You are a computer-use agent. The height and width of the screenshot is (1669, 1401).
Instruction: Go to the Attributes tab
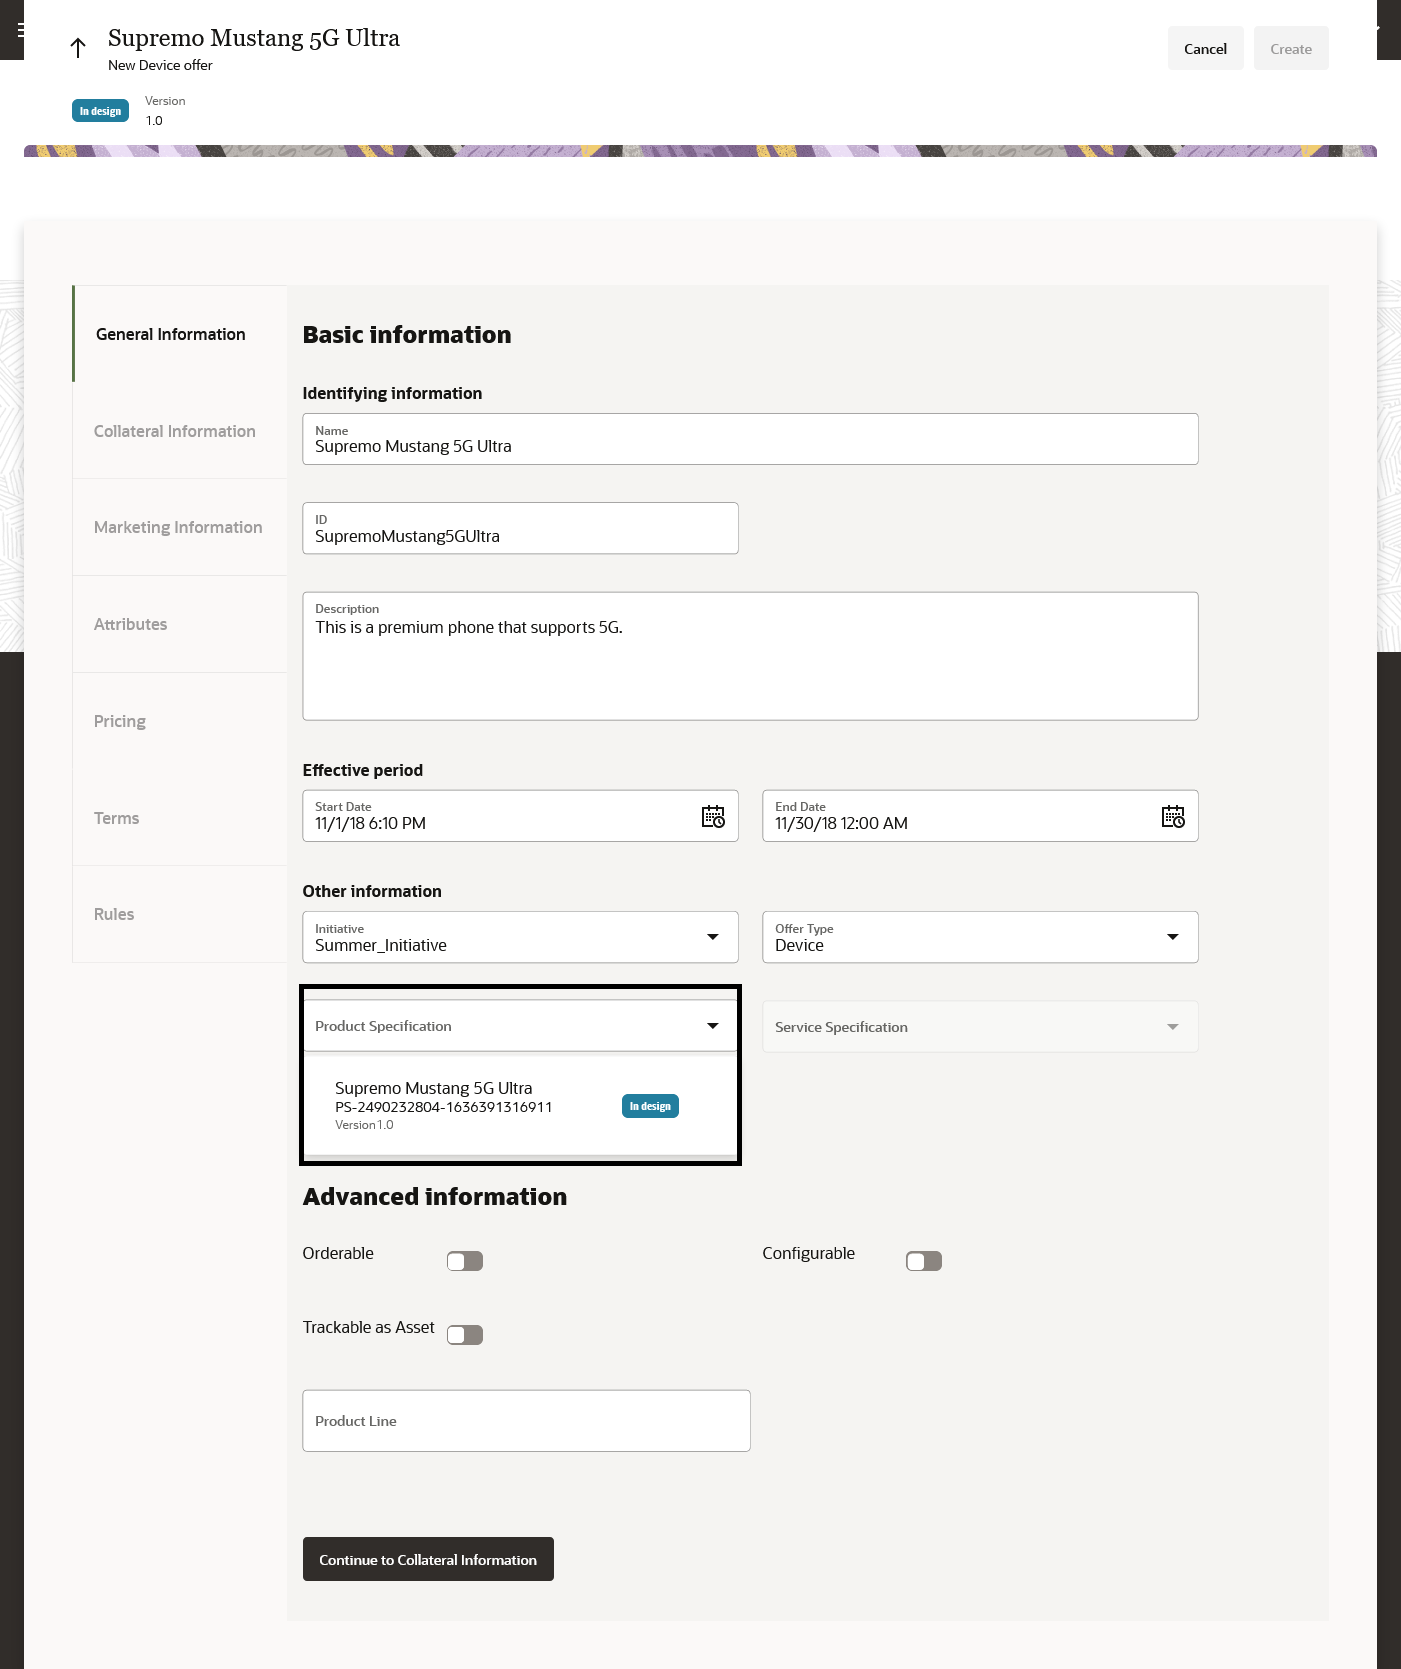coord(131,624)
